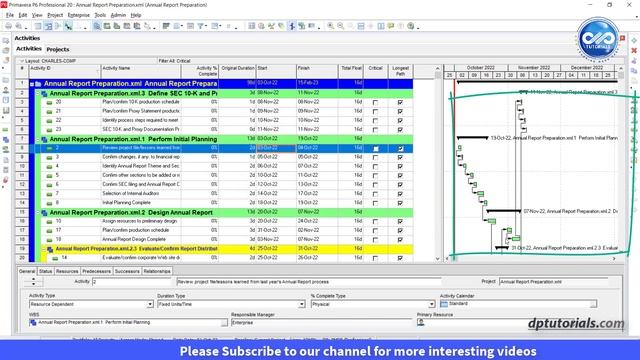640x360 pixels.
Task: Click previous/next activity stepper arrows
Action: click(x=33, y=282)
